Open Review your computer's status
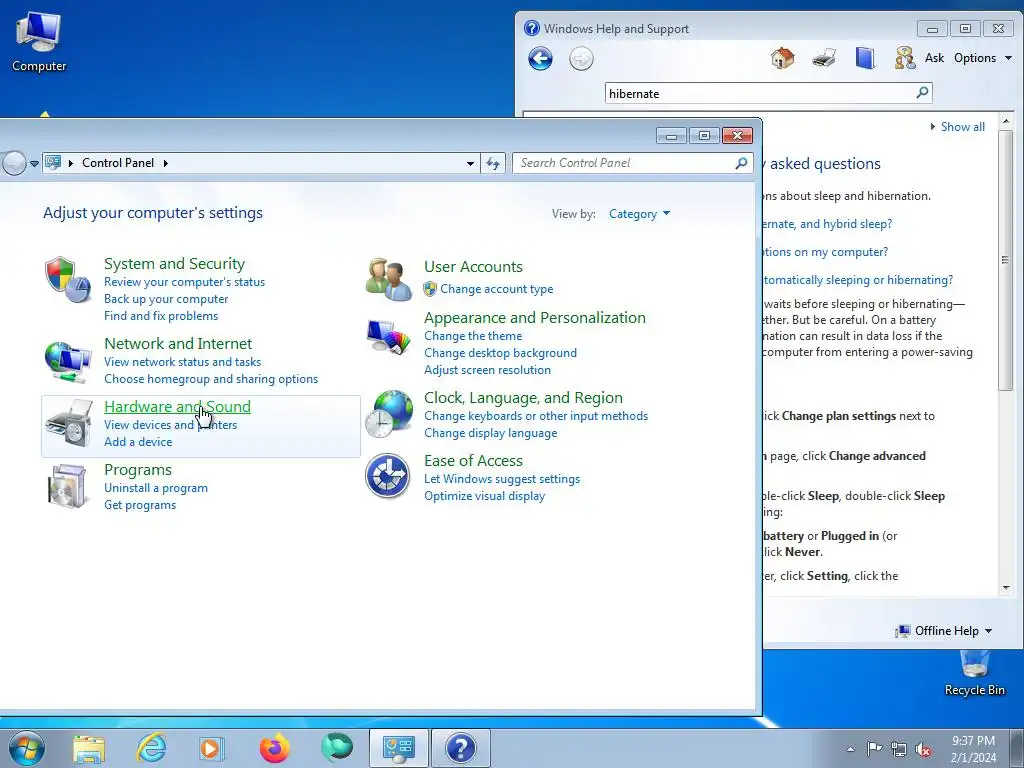 [184, 282]
